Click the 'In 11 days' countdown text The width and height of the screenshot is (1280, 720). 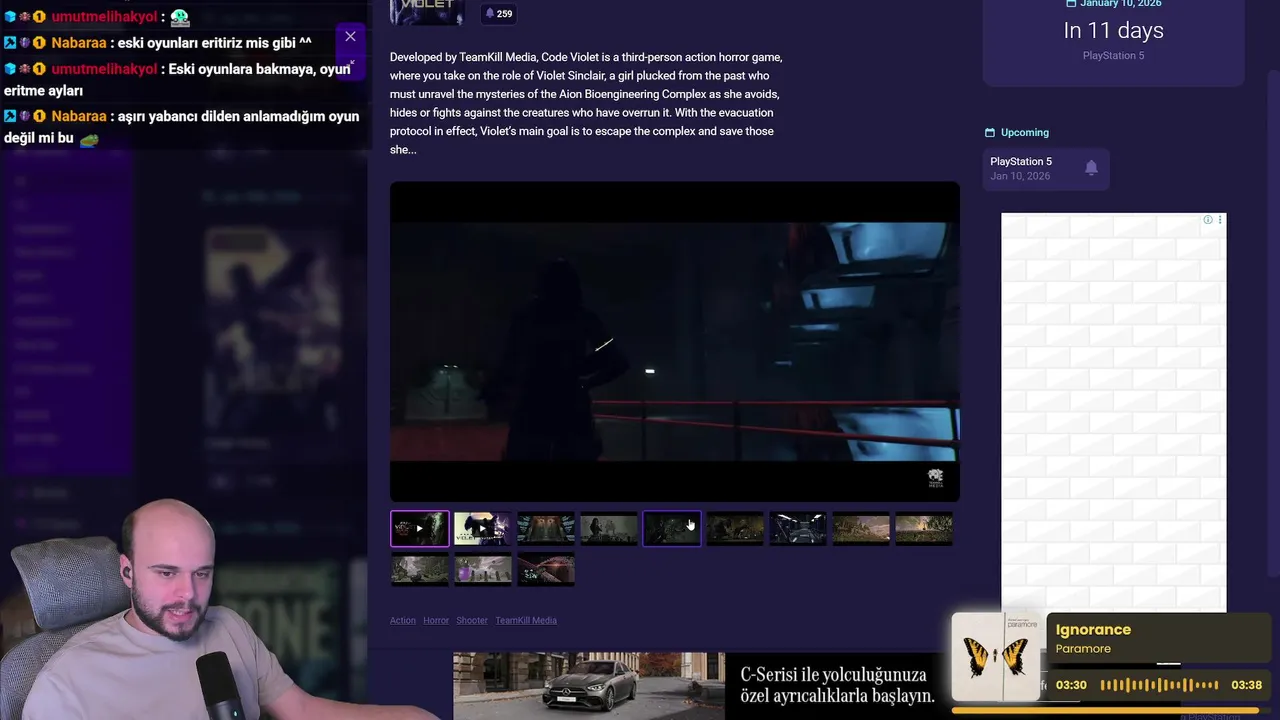(x=1113, y=30)
